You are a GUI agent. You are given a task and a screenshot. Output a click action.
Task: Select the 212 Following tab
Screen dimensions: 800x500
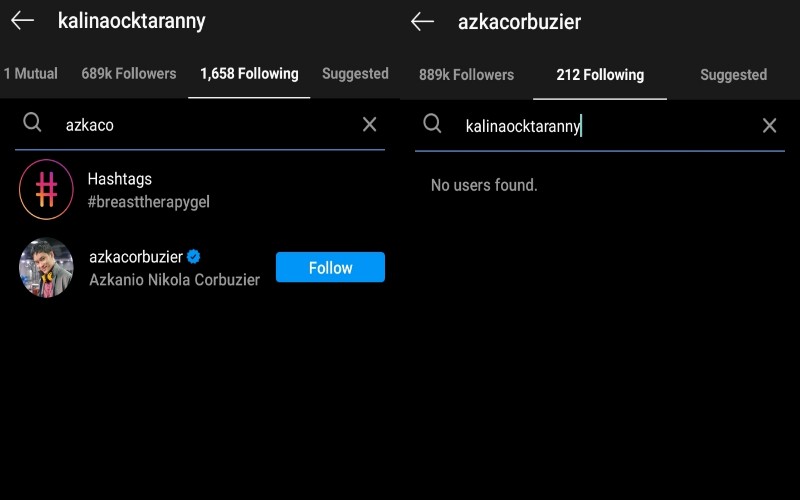tap(600, 75)
